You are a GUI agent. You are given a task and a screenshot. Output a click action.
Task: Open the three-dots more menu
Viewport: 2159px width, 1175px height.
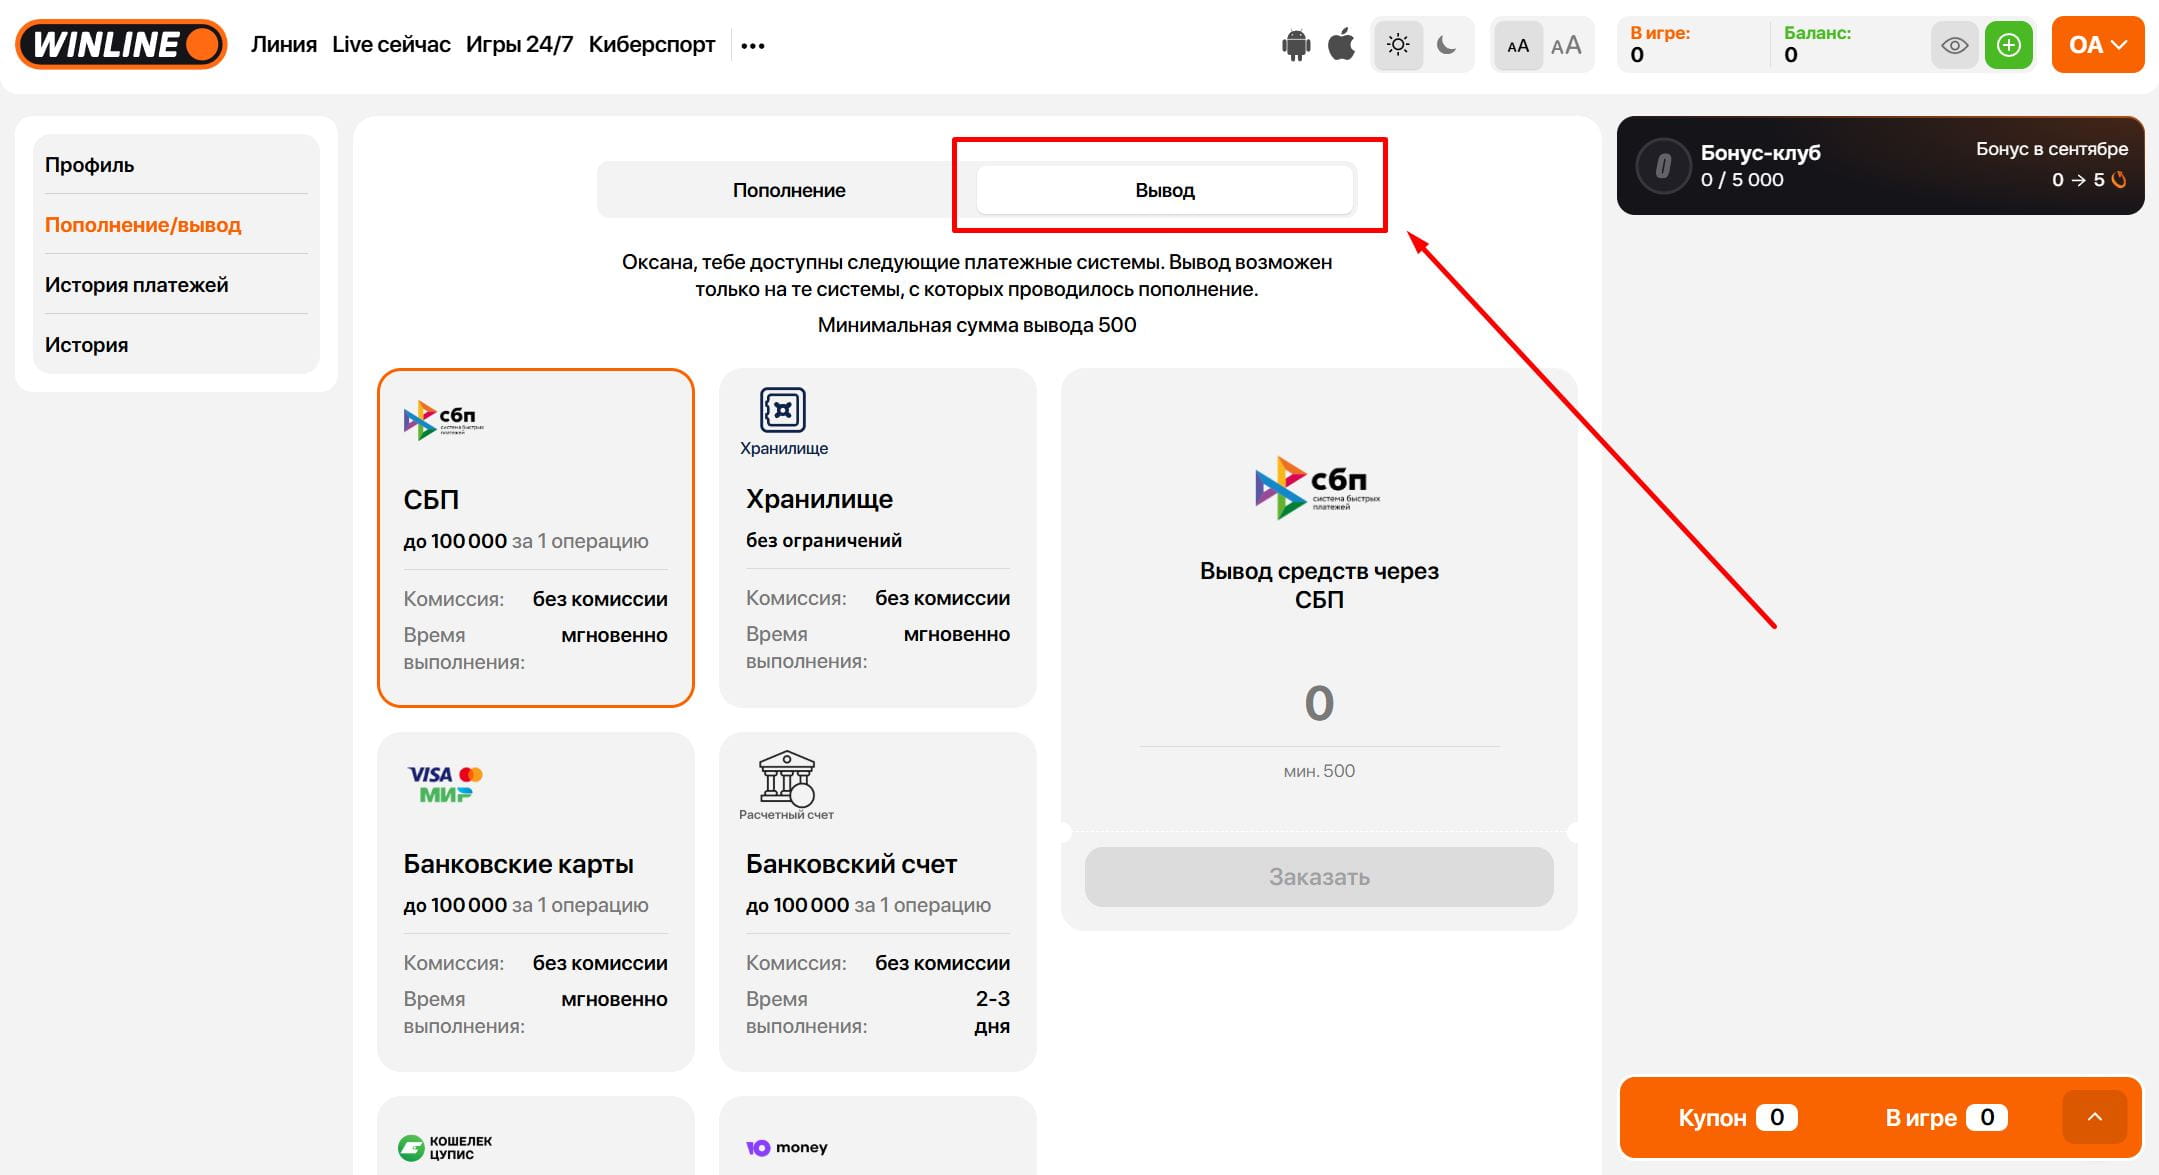[x=753, y=45]
